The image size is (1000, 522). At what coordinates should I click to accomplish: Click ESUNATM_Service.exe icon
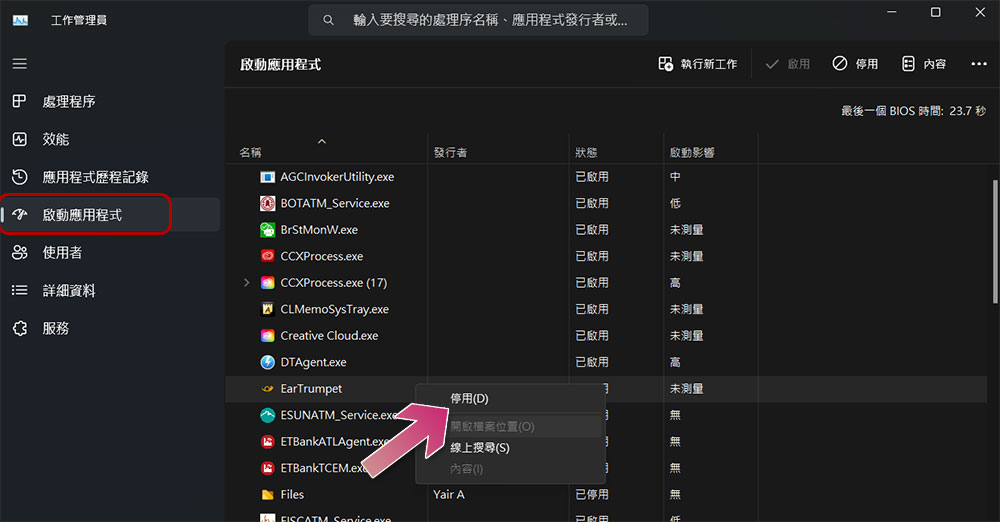[268, 415]
